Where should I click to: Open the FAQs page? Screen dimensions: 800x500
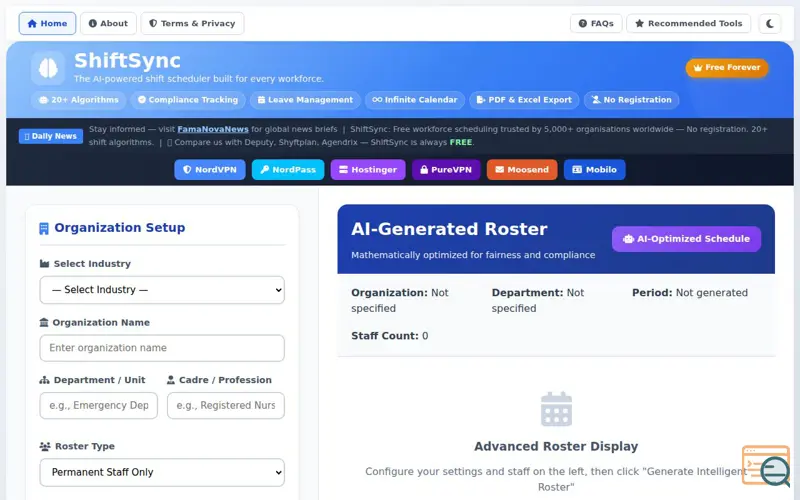click(x=596, y=23)
